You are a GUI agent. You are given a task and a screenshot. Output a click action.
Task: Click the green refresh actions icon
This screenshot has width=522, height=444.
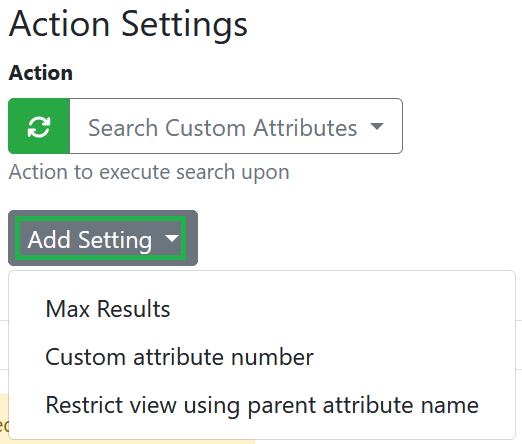[39, 126]
